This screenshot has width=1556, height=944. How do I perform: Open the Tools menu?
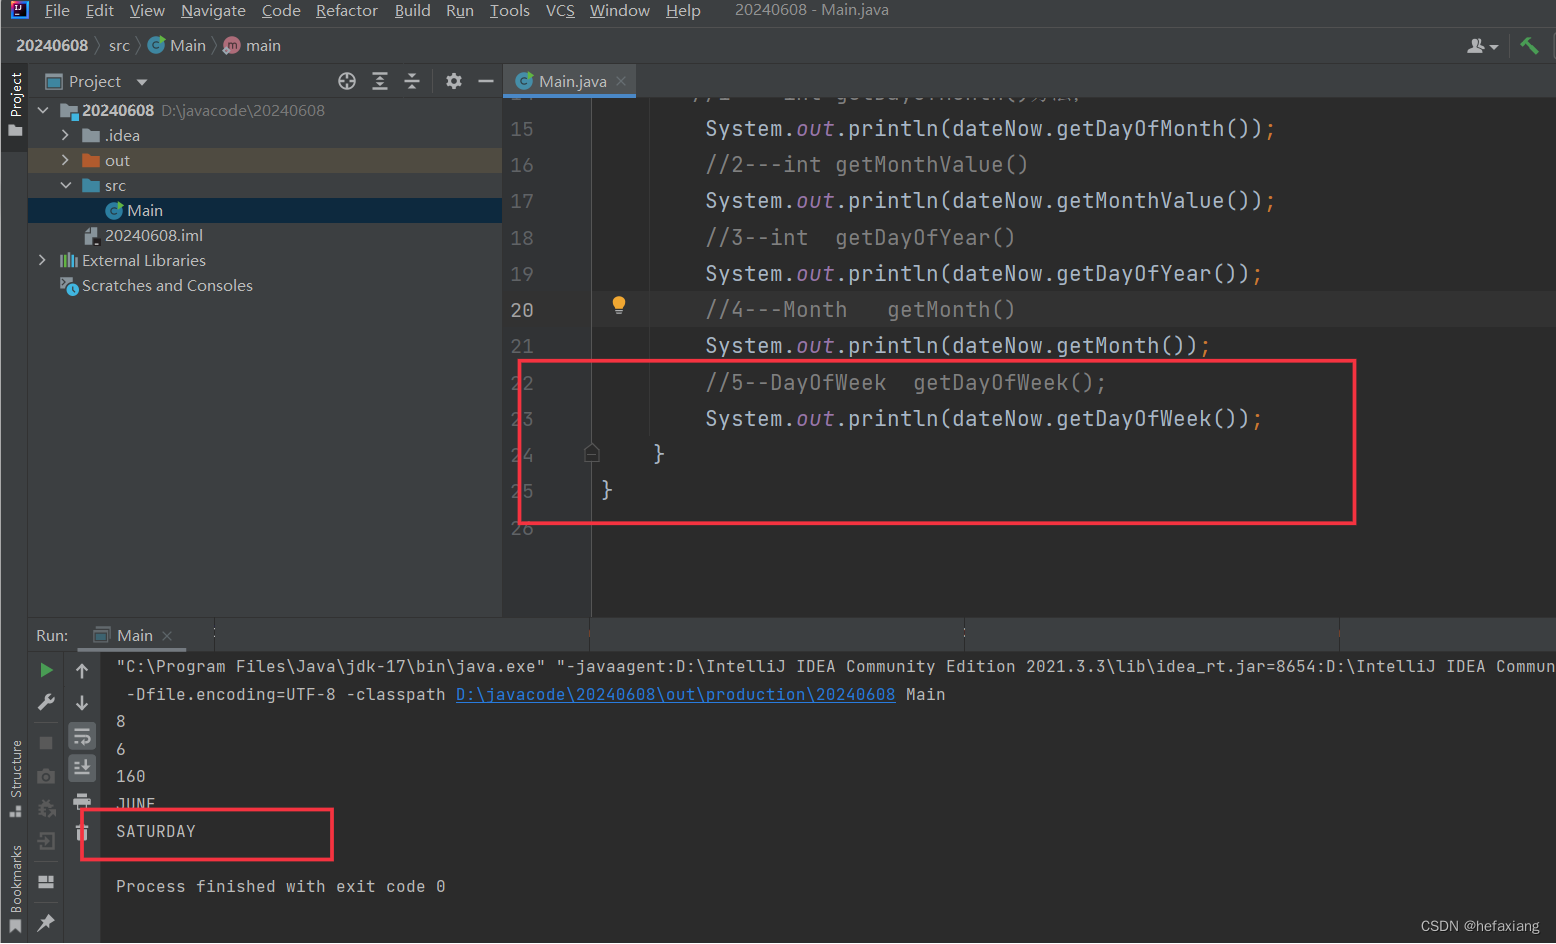pyautogui.click(x=509, y=10)
